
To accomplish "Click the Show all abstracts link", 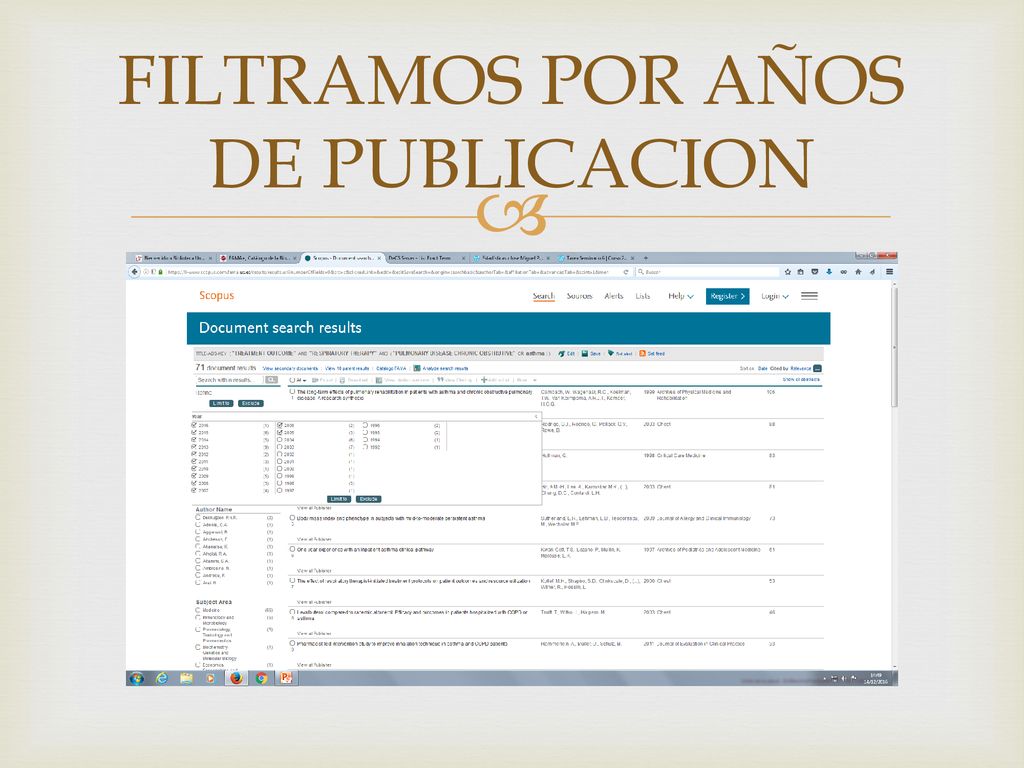I will (801, 379).
